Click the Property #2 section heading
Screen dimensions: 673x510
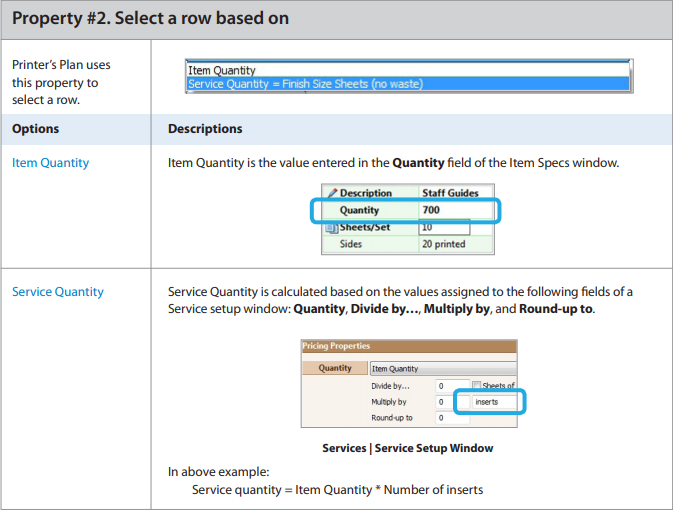(x=150, y=18)
